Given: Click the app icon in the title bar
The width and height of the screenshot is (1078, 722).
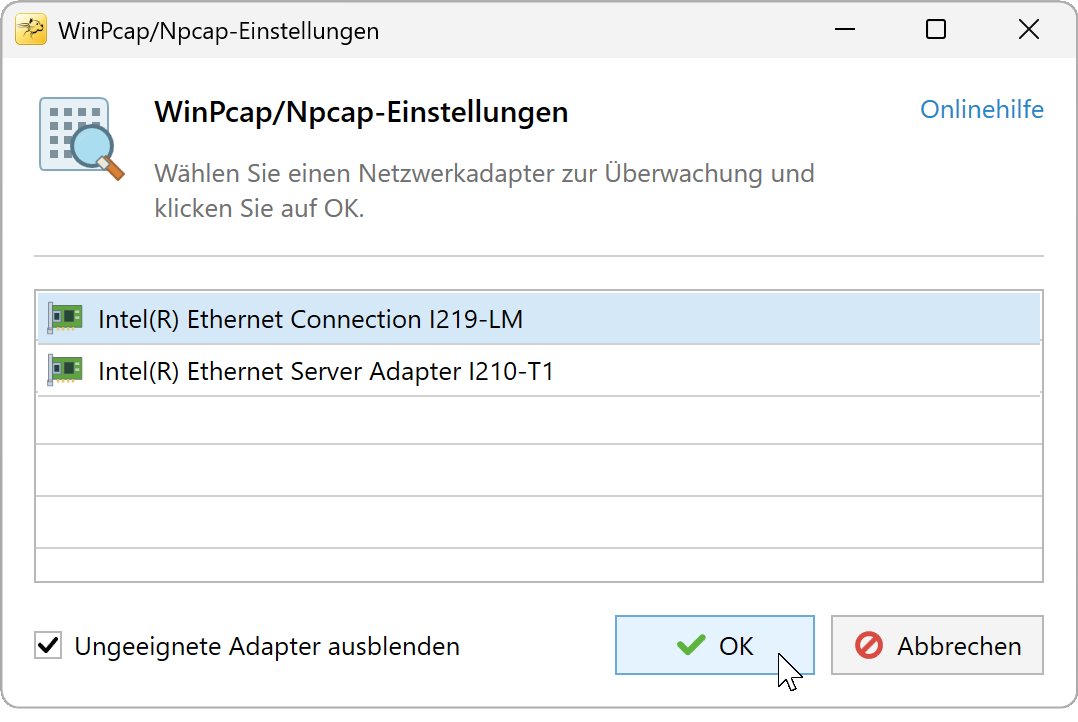Looking at the screenshot, I should (x=31, y=30).
